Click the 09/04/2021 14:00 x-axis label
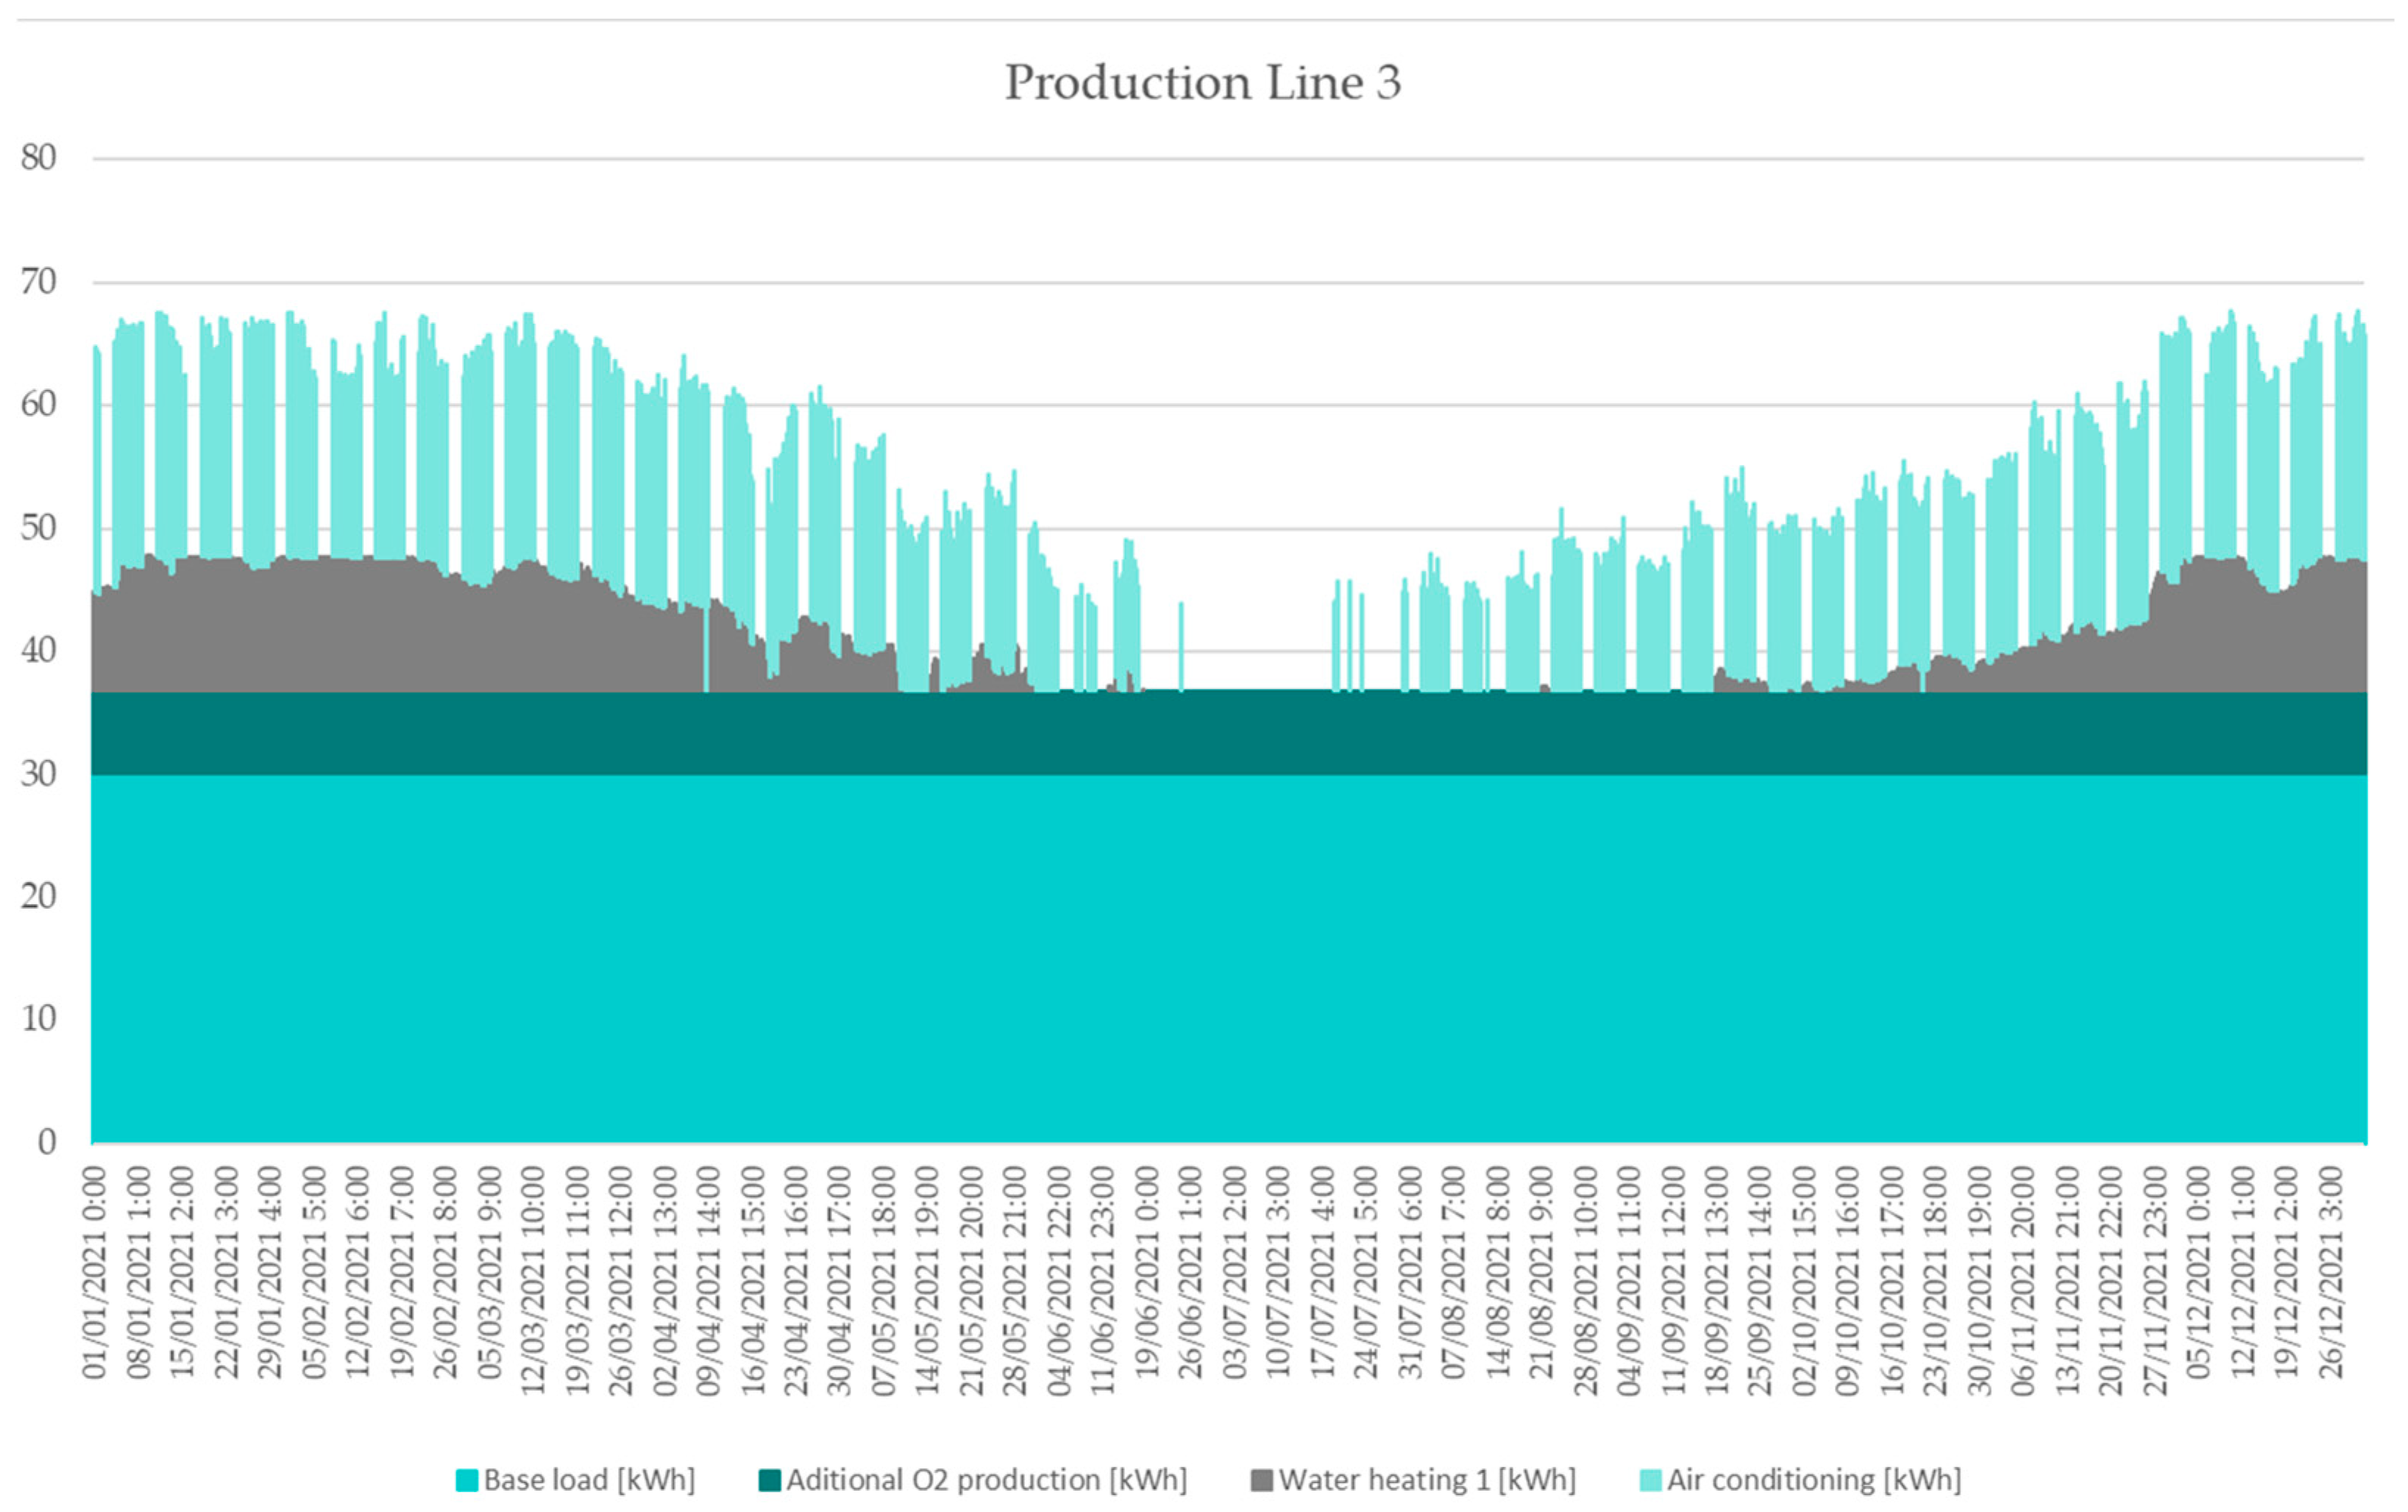This screenshot has height=1512, width=2408. 709,1280
